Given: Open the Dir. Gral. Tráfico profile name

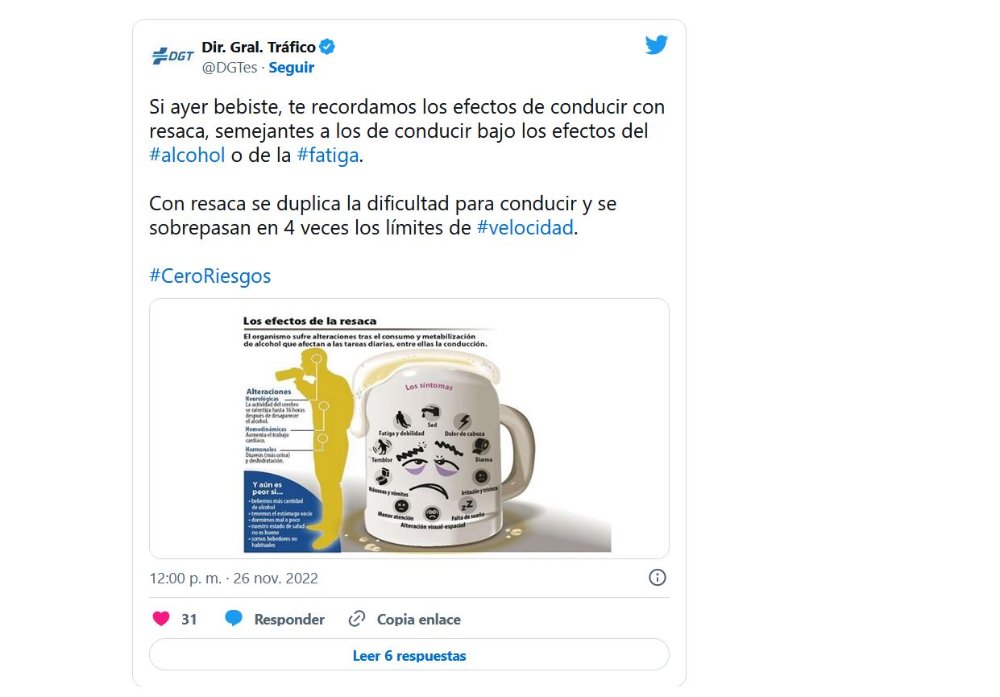Looking at the screenshot, I should pyautogui.click(x=258, y=47).
